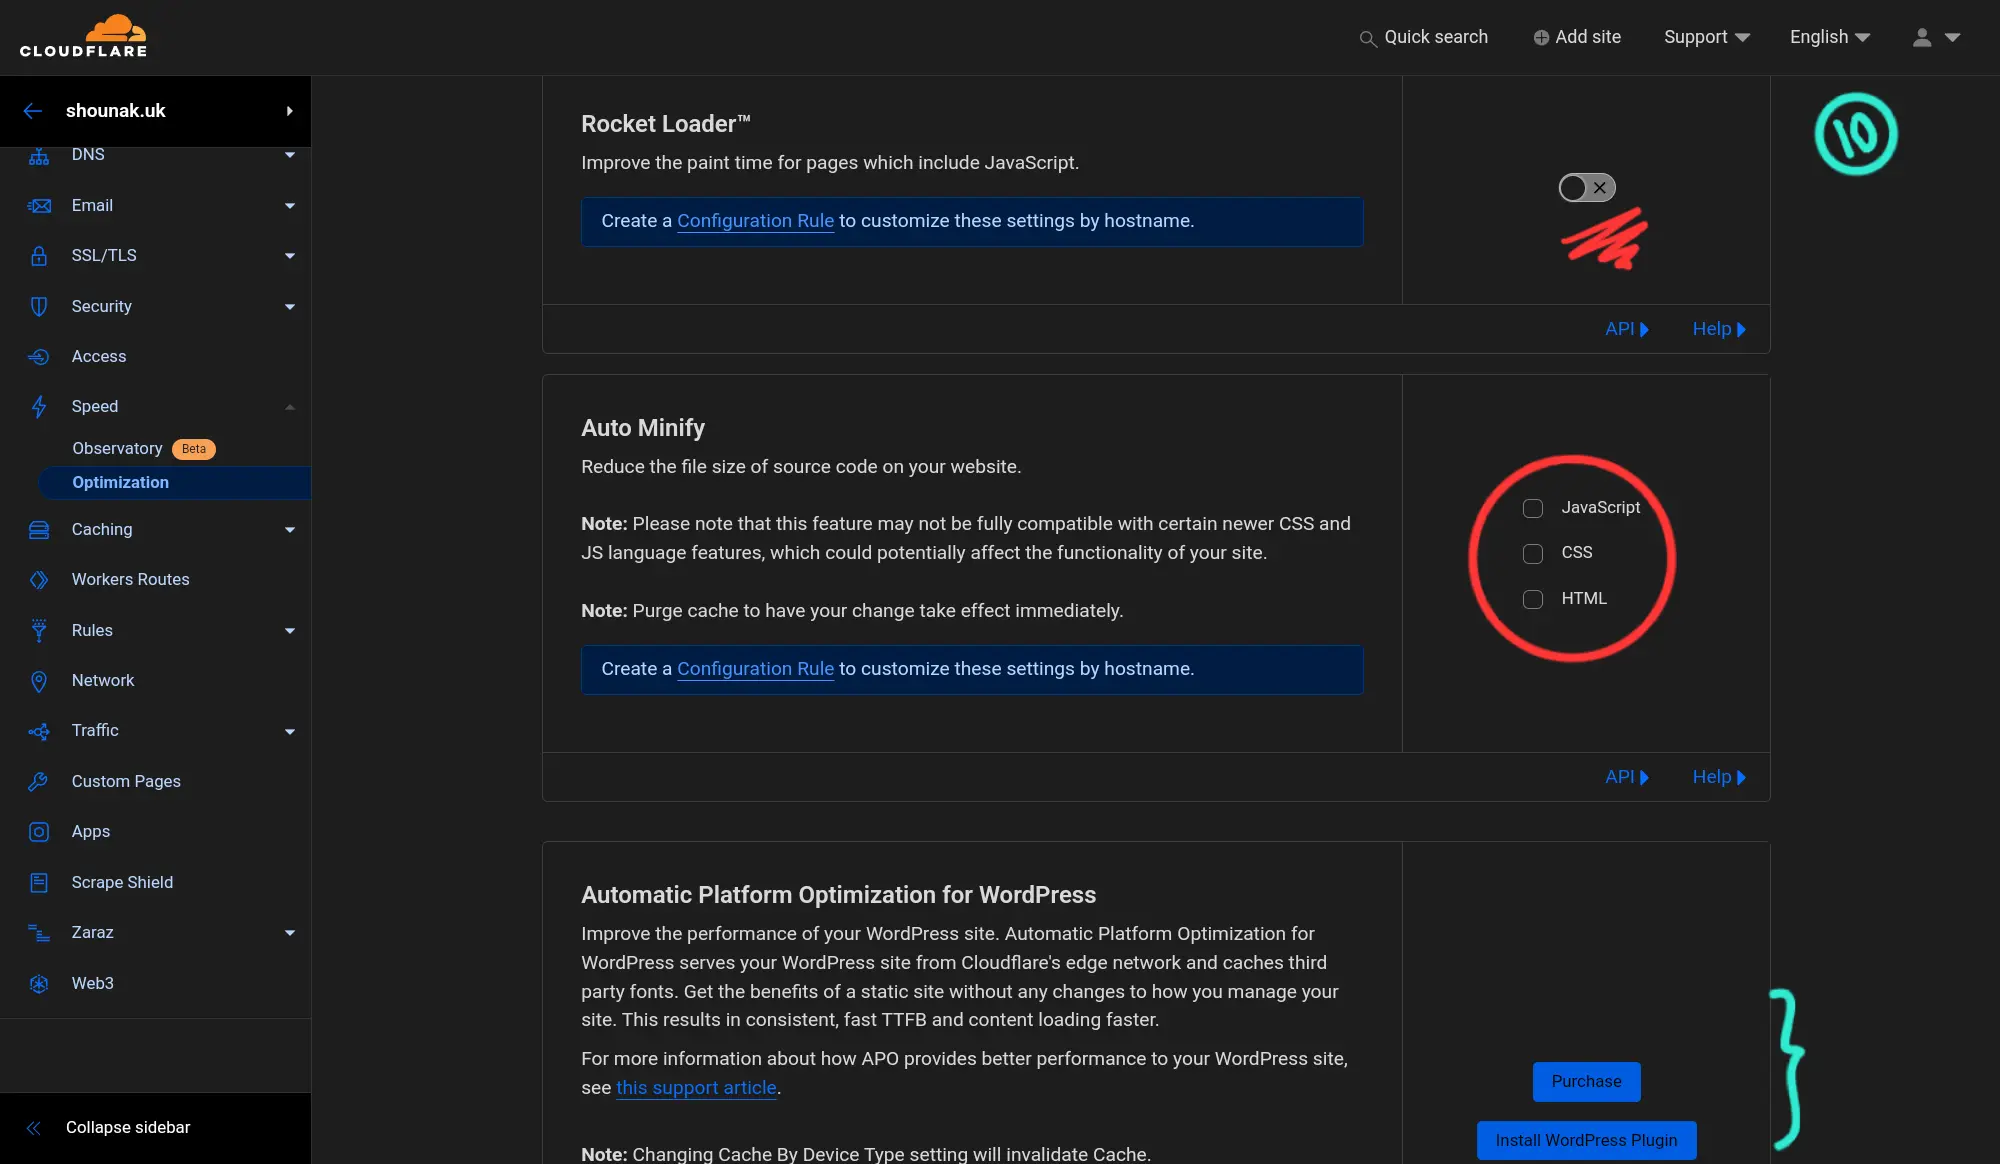Image resolution: width=2000 pixels, height=1164 pixels.
Task: Expand the Email menu arrow
Action: 290,206
